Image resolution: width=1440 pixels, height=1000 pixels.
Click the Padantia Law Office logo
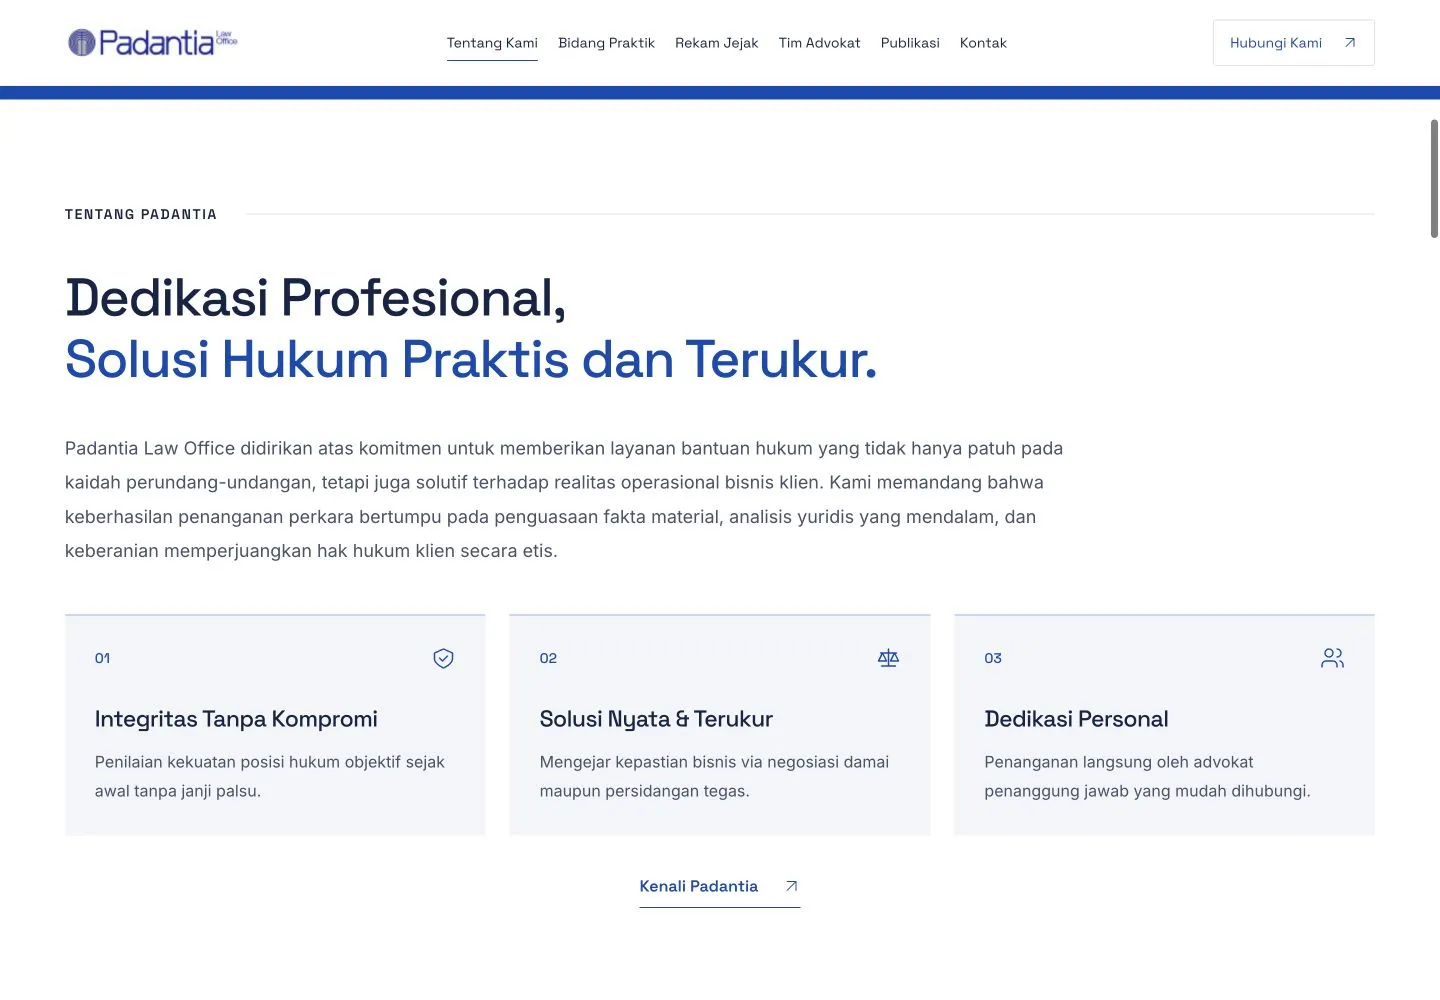click(153, 43)
